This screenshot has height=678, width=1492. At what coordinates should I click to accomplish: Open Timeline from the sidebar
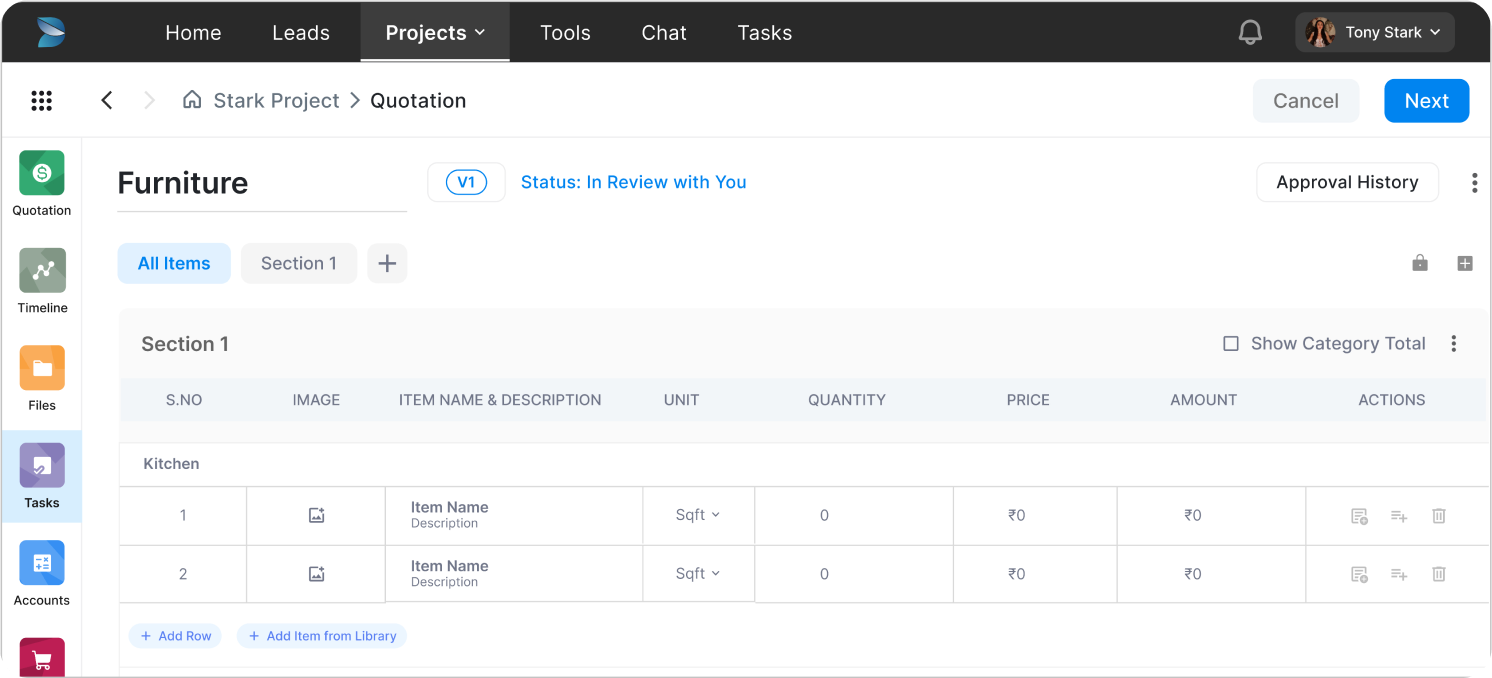(x=42, y=271)
